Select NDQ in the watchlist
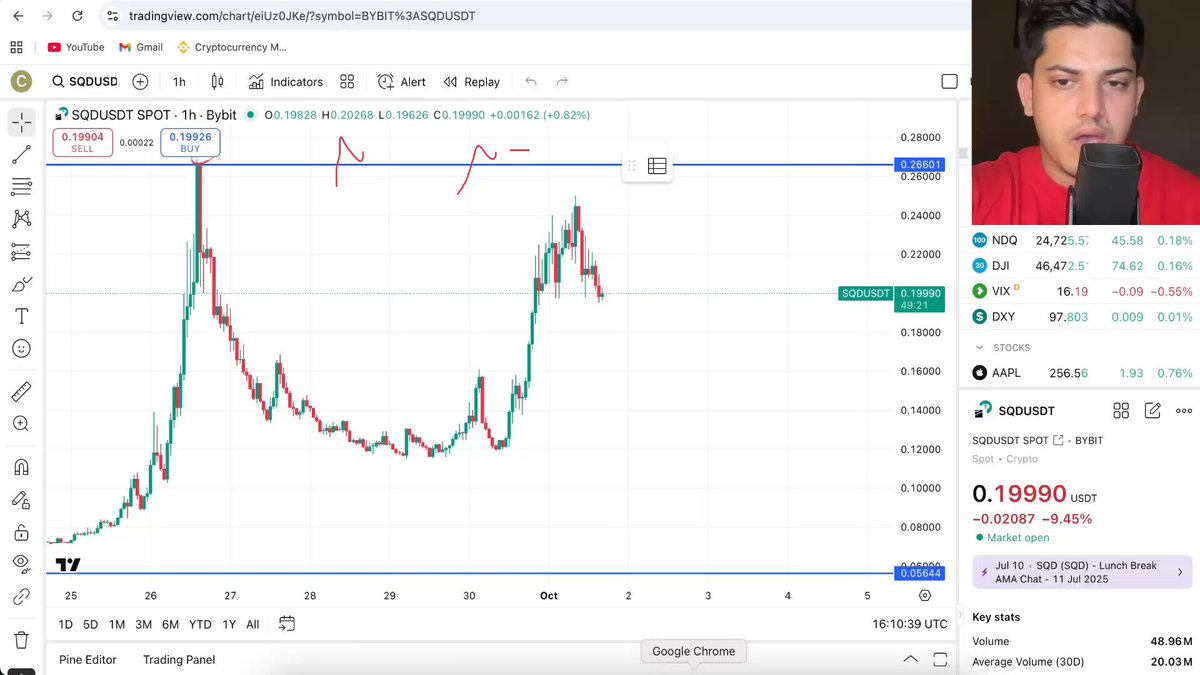 click(1083, 240)
